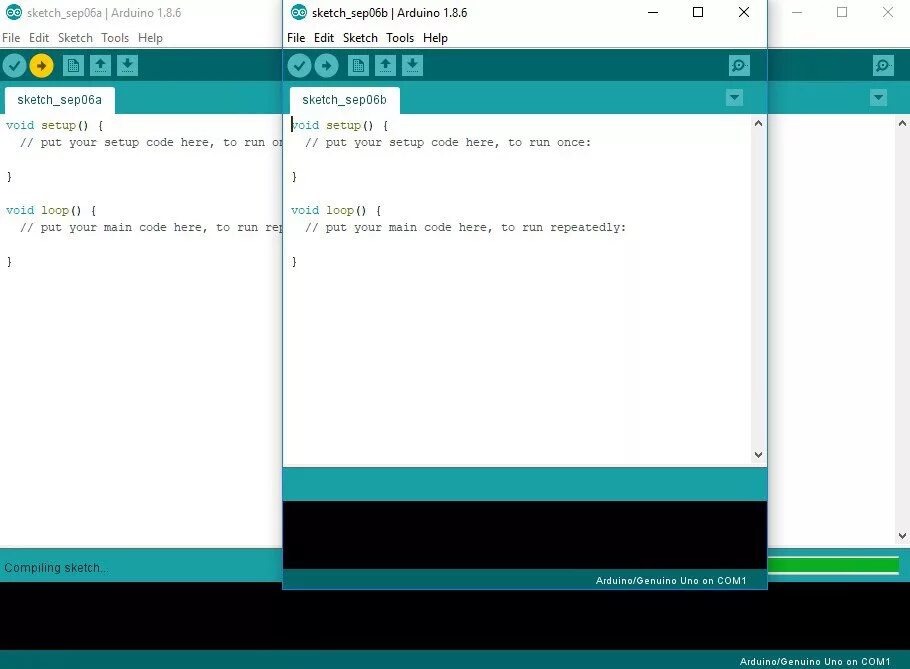Open Sketch menu in sketch_sep06b window
Viewport: 910px width, 669px height.
pyautogui.click(x=360, y=38)
